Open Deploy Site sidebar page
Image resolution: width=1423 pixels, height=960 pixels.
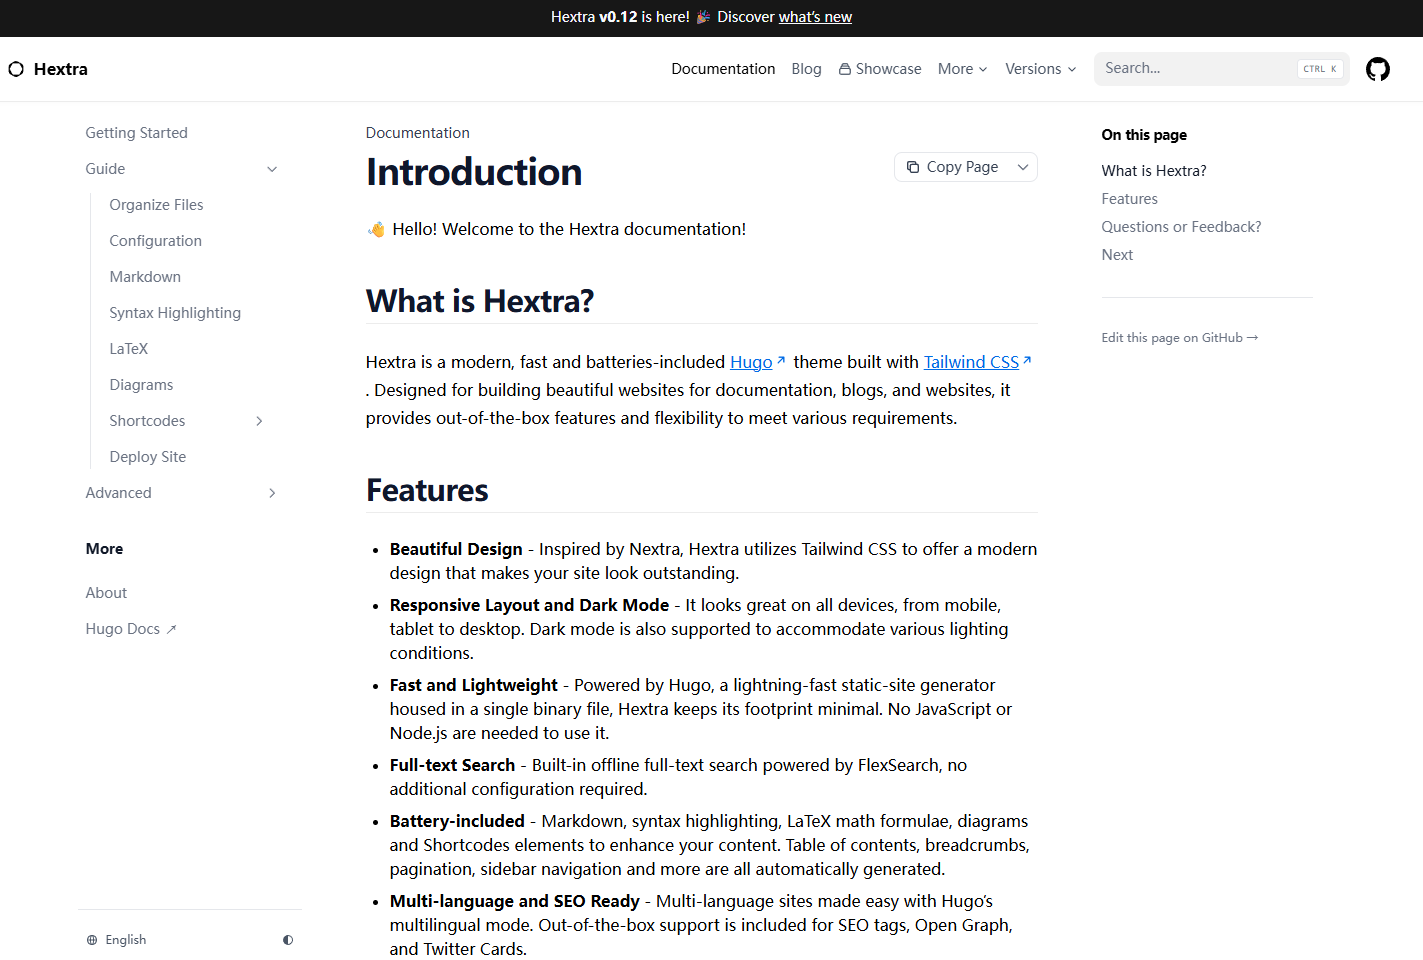147,457
